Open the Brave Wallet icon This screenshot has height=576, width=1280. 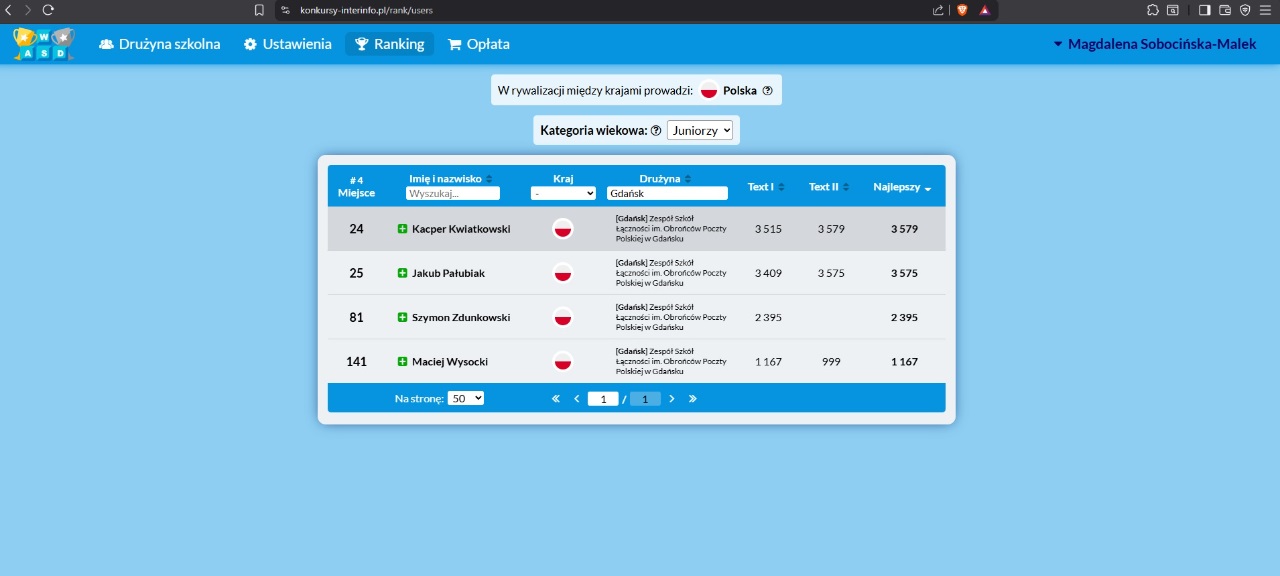point(1225,10)
